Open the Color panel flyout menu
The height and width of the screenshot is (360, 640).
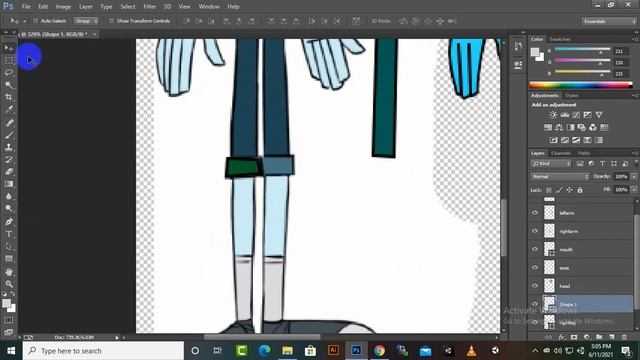pos(635,39)
